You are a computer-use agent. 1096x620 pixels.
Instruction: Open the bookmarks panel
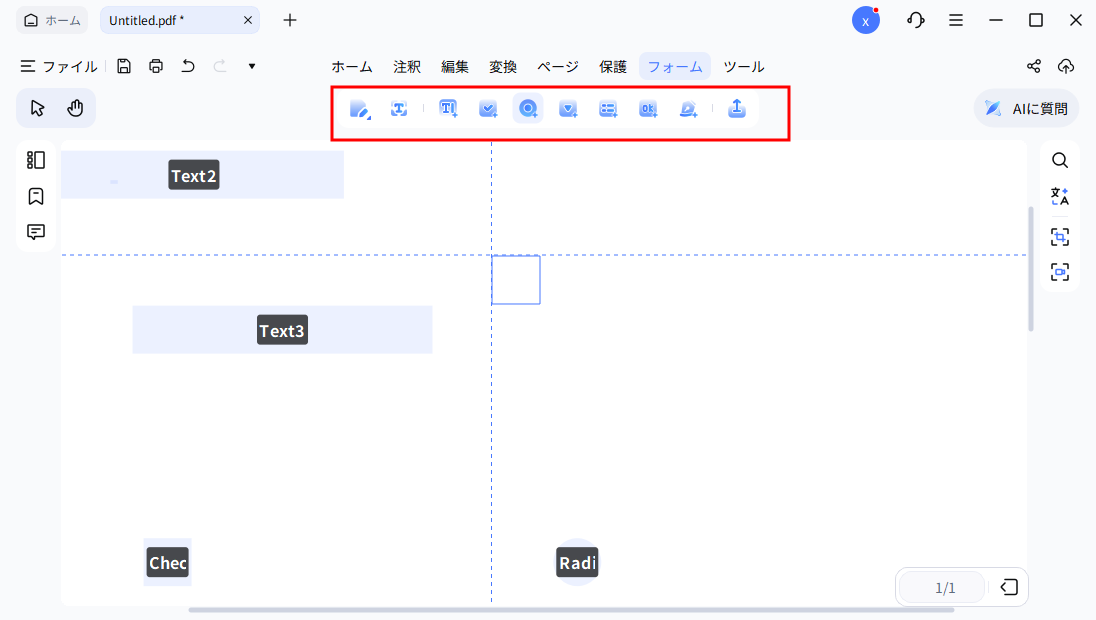click(36, 196)
